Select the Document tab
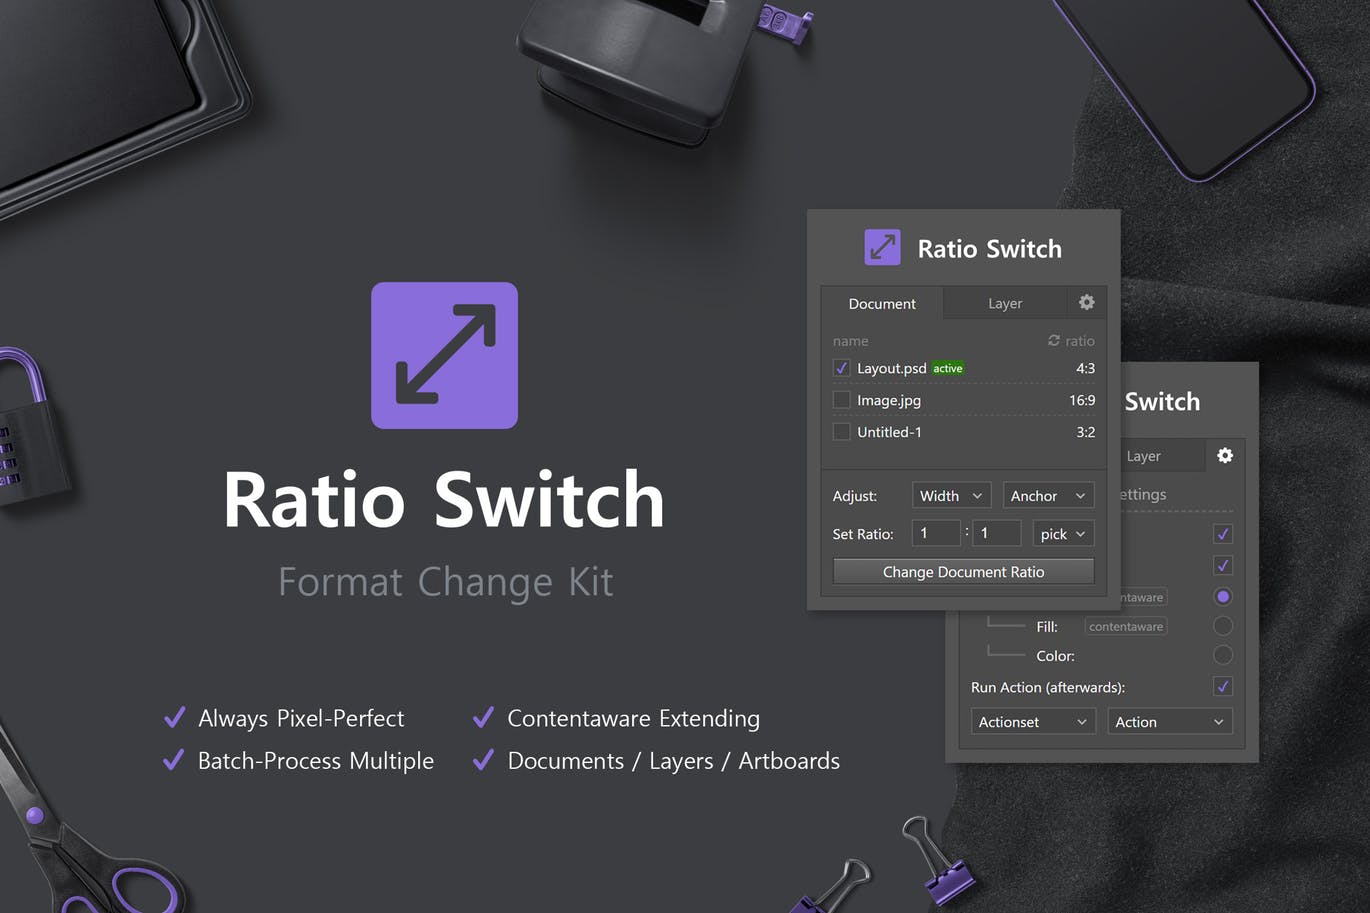Viewport: 1370px width, 913px height. 881,302
